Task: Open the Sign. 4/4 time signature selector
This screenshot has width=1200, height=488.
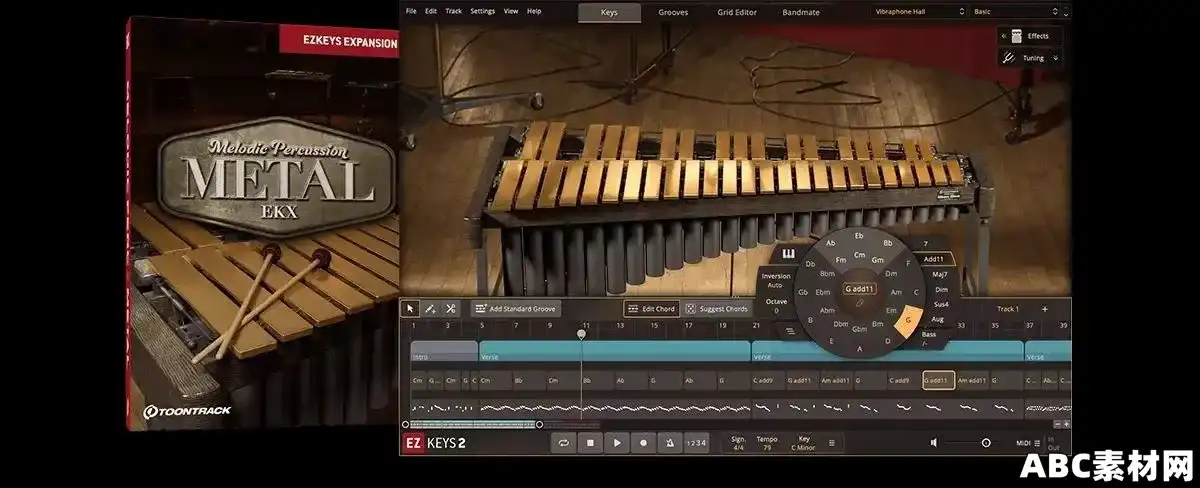Action: 739,442
